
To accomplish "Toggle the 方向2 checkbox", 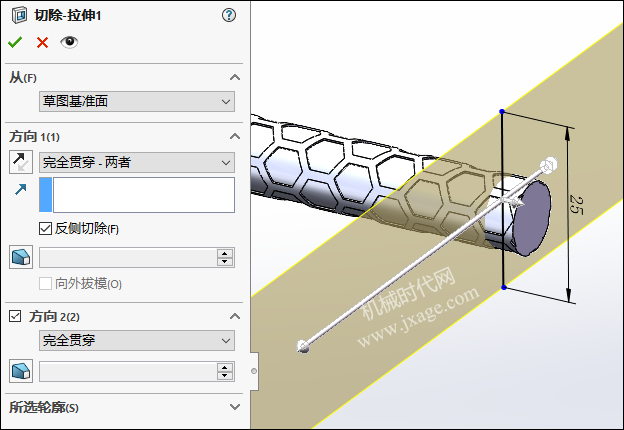I will point(15,316).
